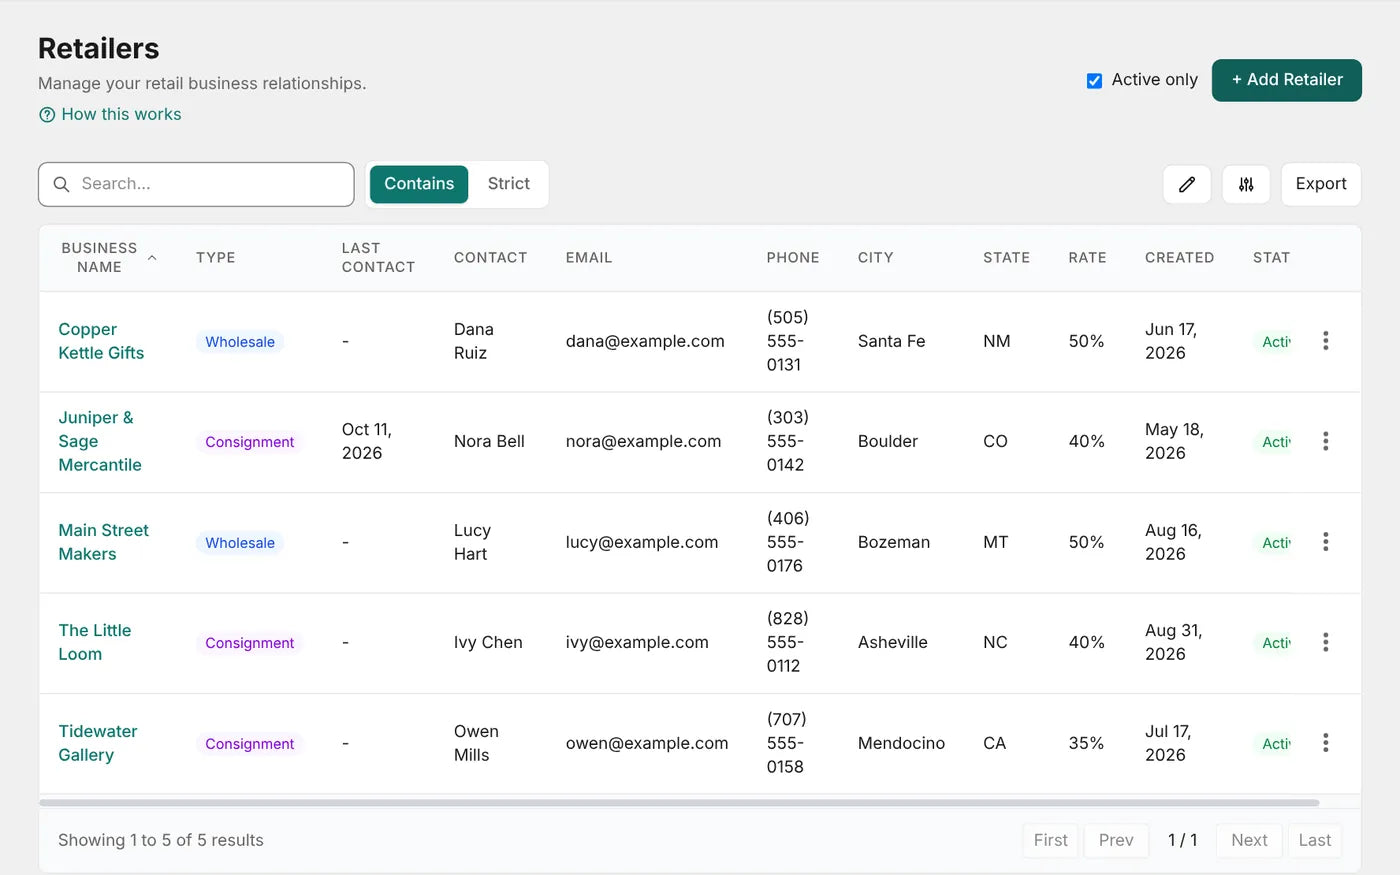Click the Export button
This screenshot has width=1400, height=875.
pyautogui.click(x=1321, y=184)
